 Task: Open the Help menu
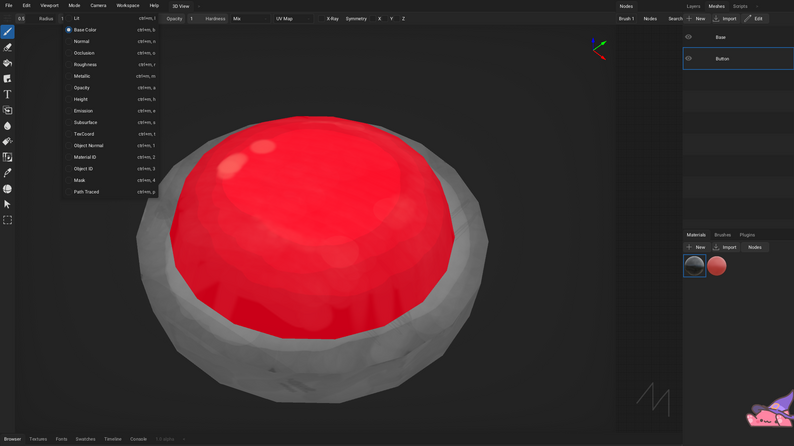coord(154,6)
